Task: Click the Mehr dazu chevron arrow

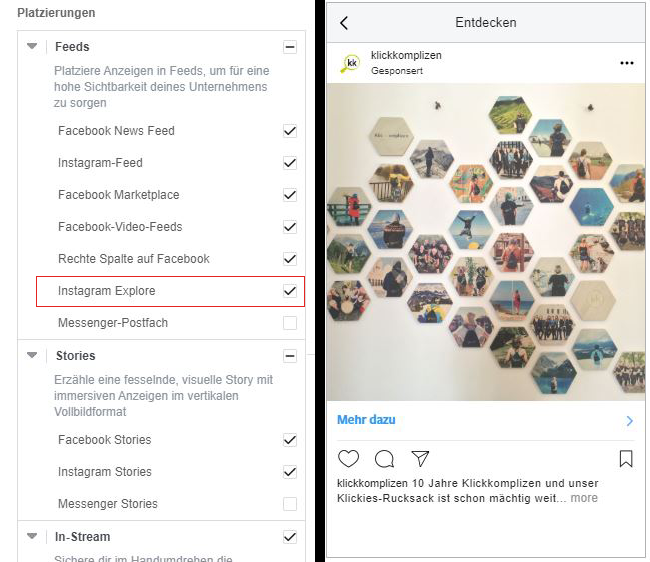Action: click(629, 421)
